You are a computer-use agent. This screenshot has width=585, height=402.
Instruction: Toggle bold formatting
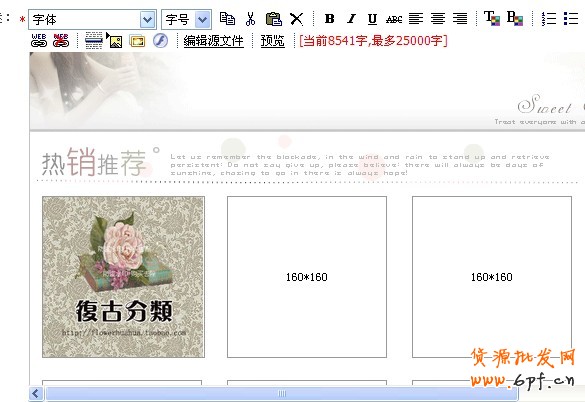(329, 19)
